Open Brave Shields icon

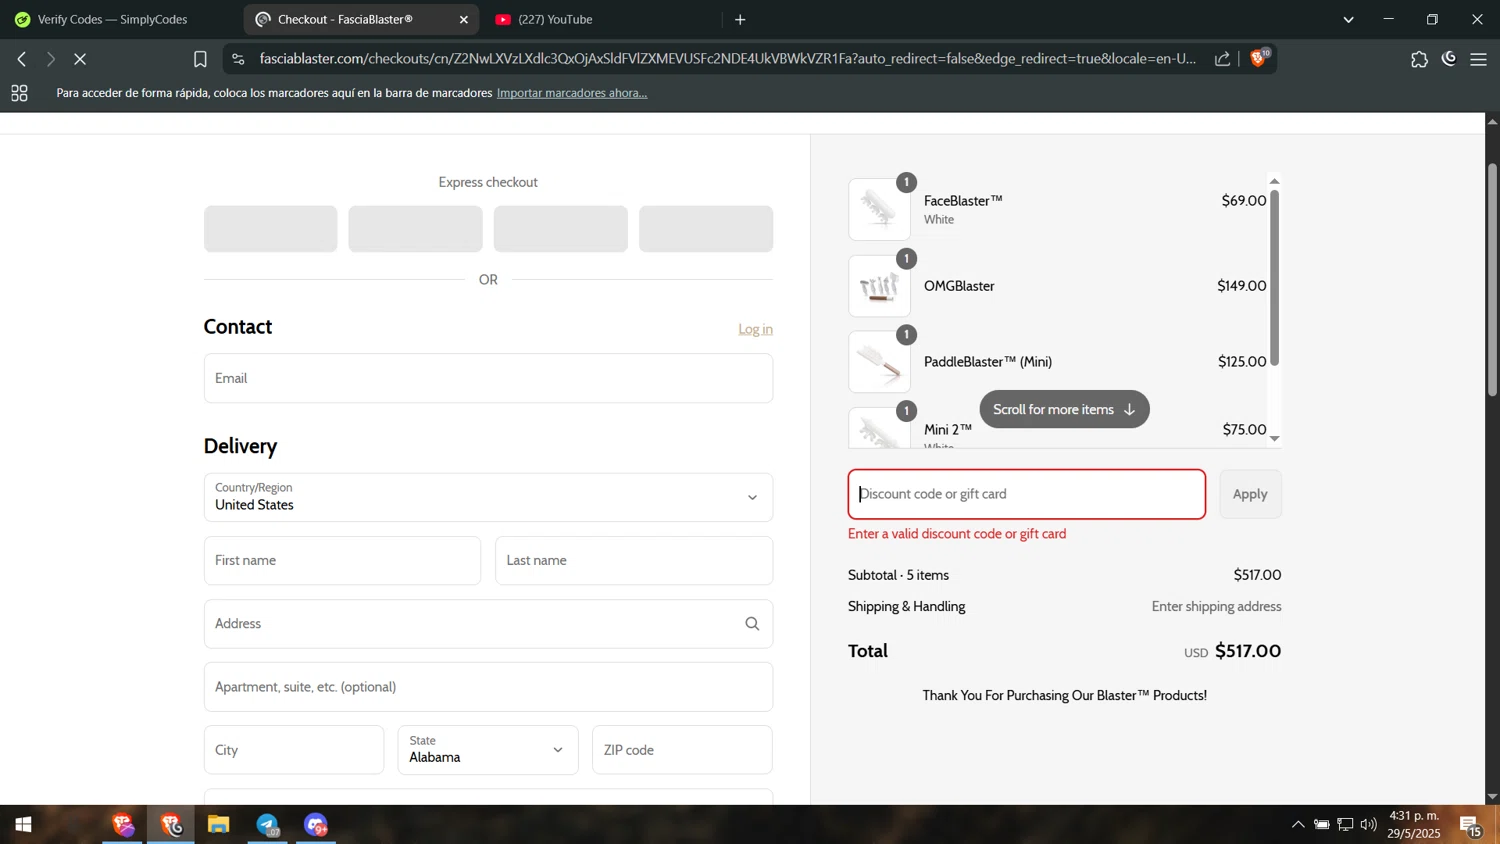pos(1259,58)
